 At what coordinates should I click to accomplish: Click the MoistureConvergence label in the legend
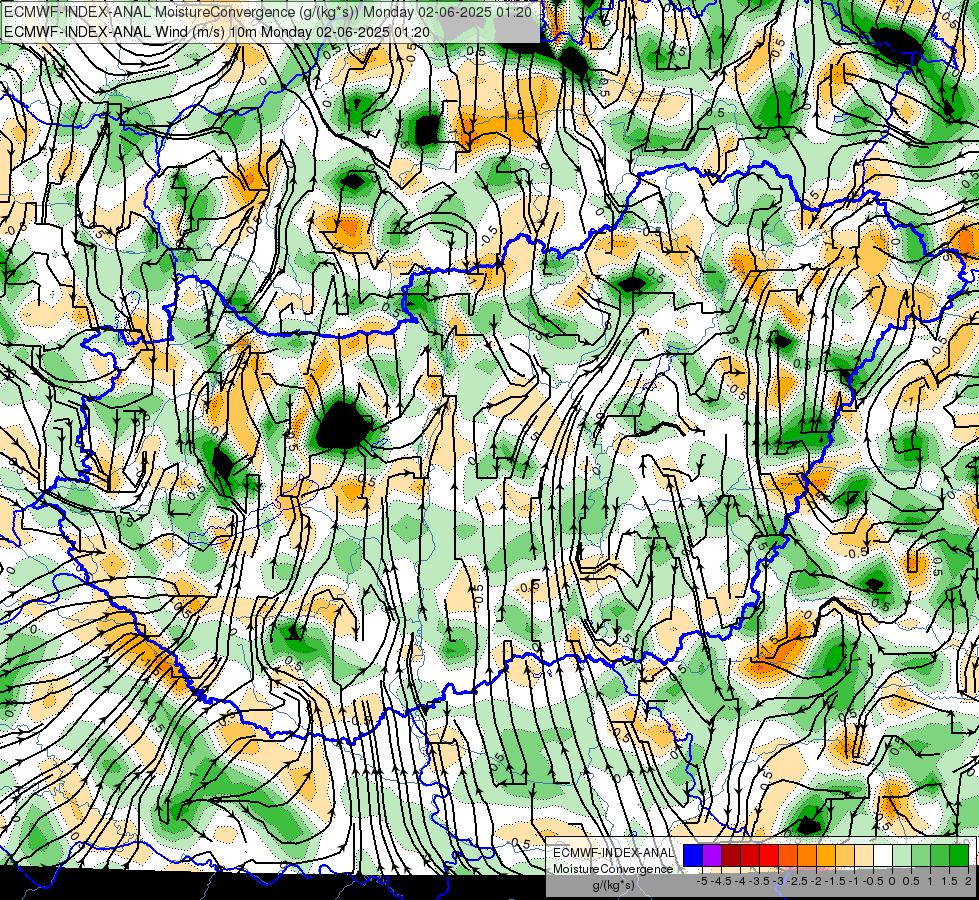[x=613, y=869]
